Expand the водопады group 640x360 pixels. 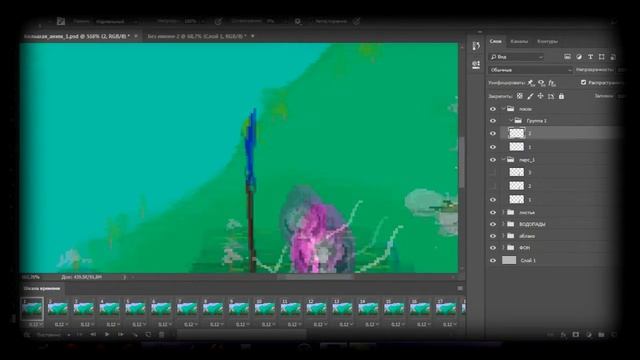pyautogui.click(x=503, y=224)
